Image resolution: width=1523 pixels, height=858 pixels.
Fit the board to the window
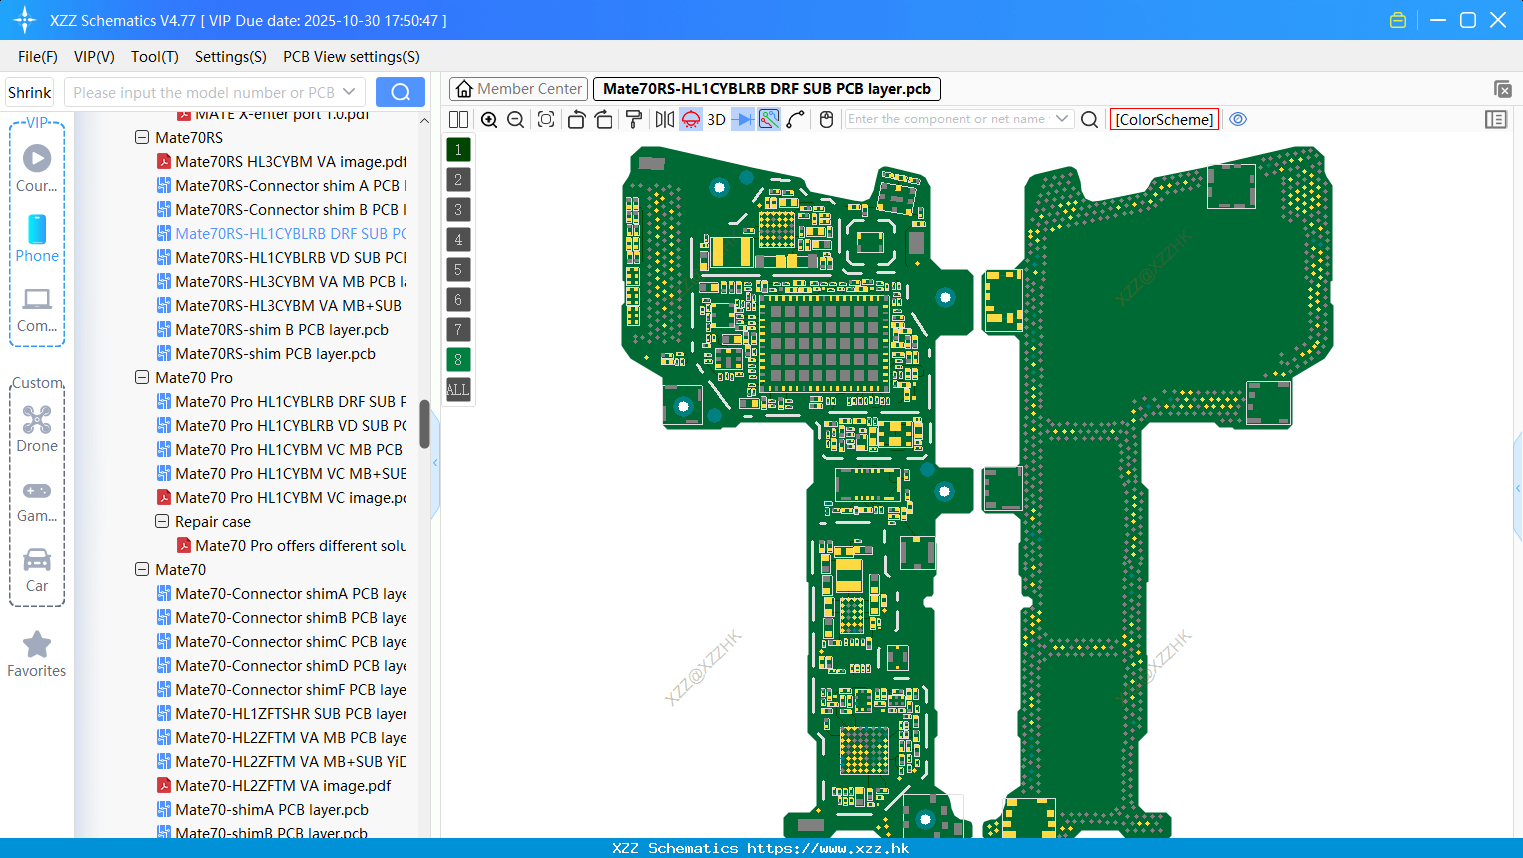546,119
